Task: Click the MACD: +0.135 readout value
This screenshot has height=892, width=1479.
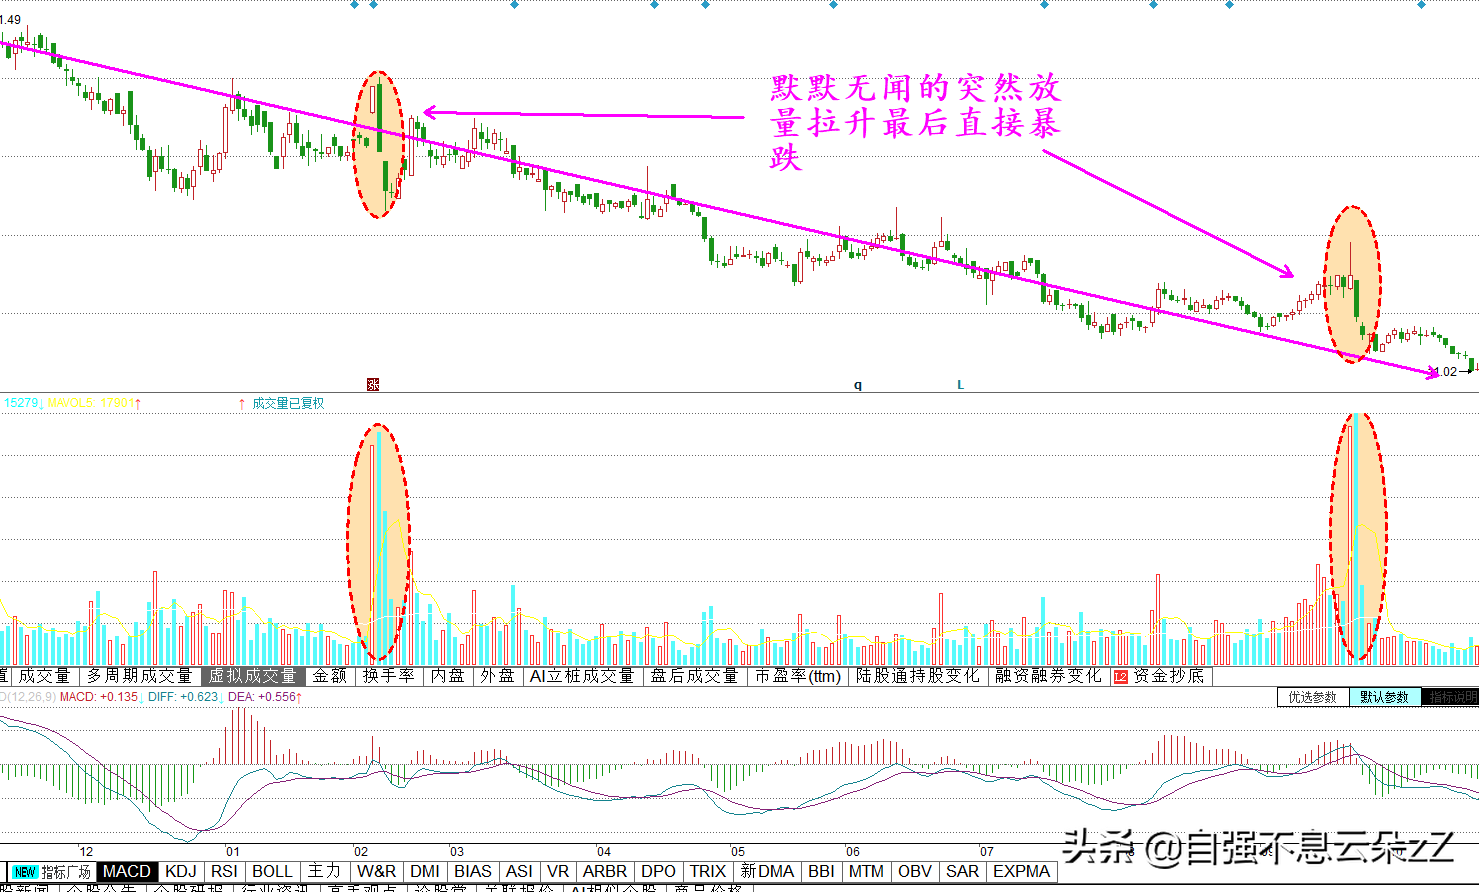Action: [x=99, y=697]
